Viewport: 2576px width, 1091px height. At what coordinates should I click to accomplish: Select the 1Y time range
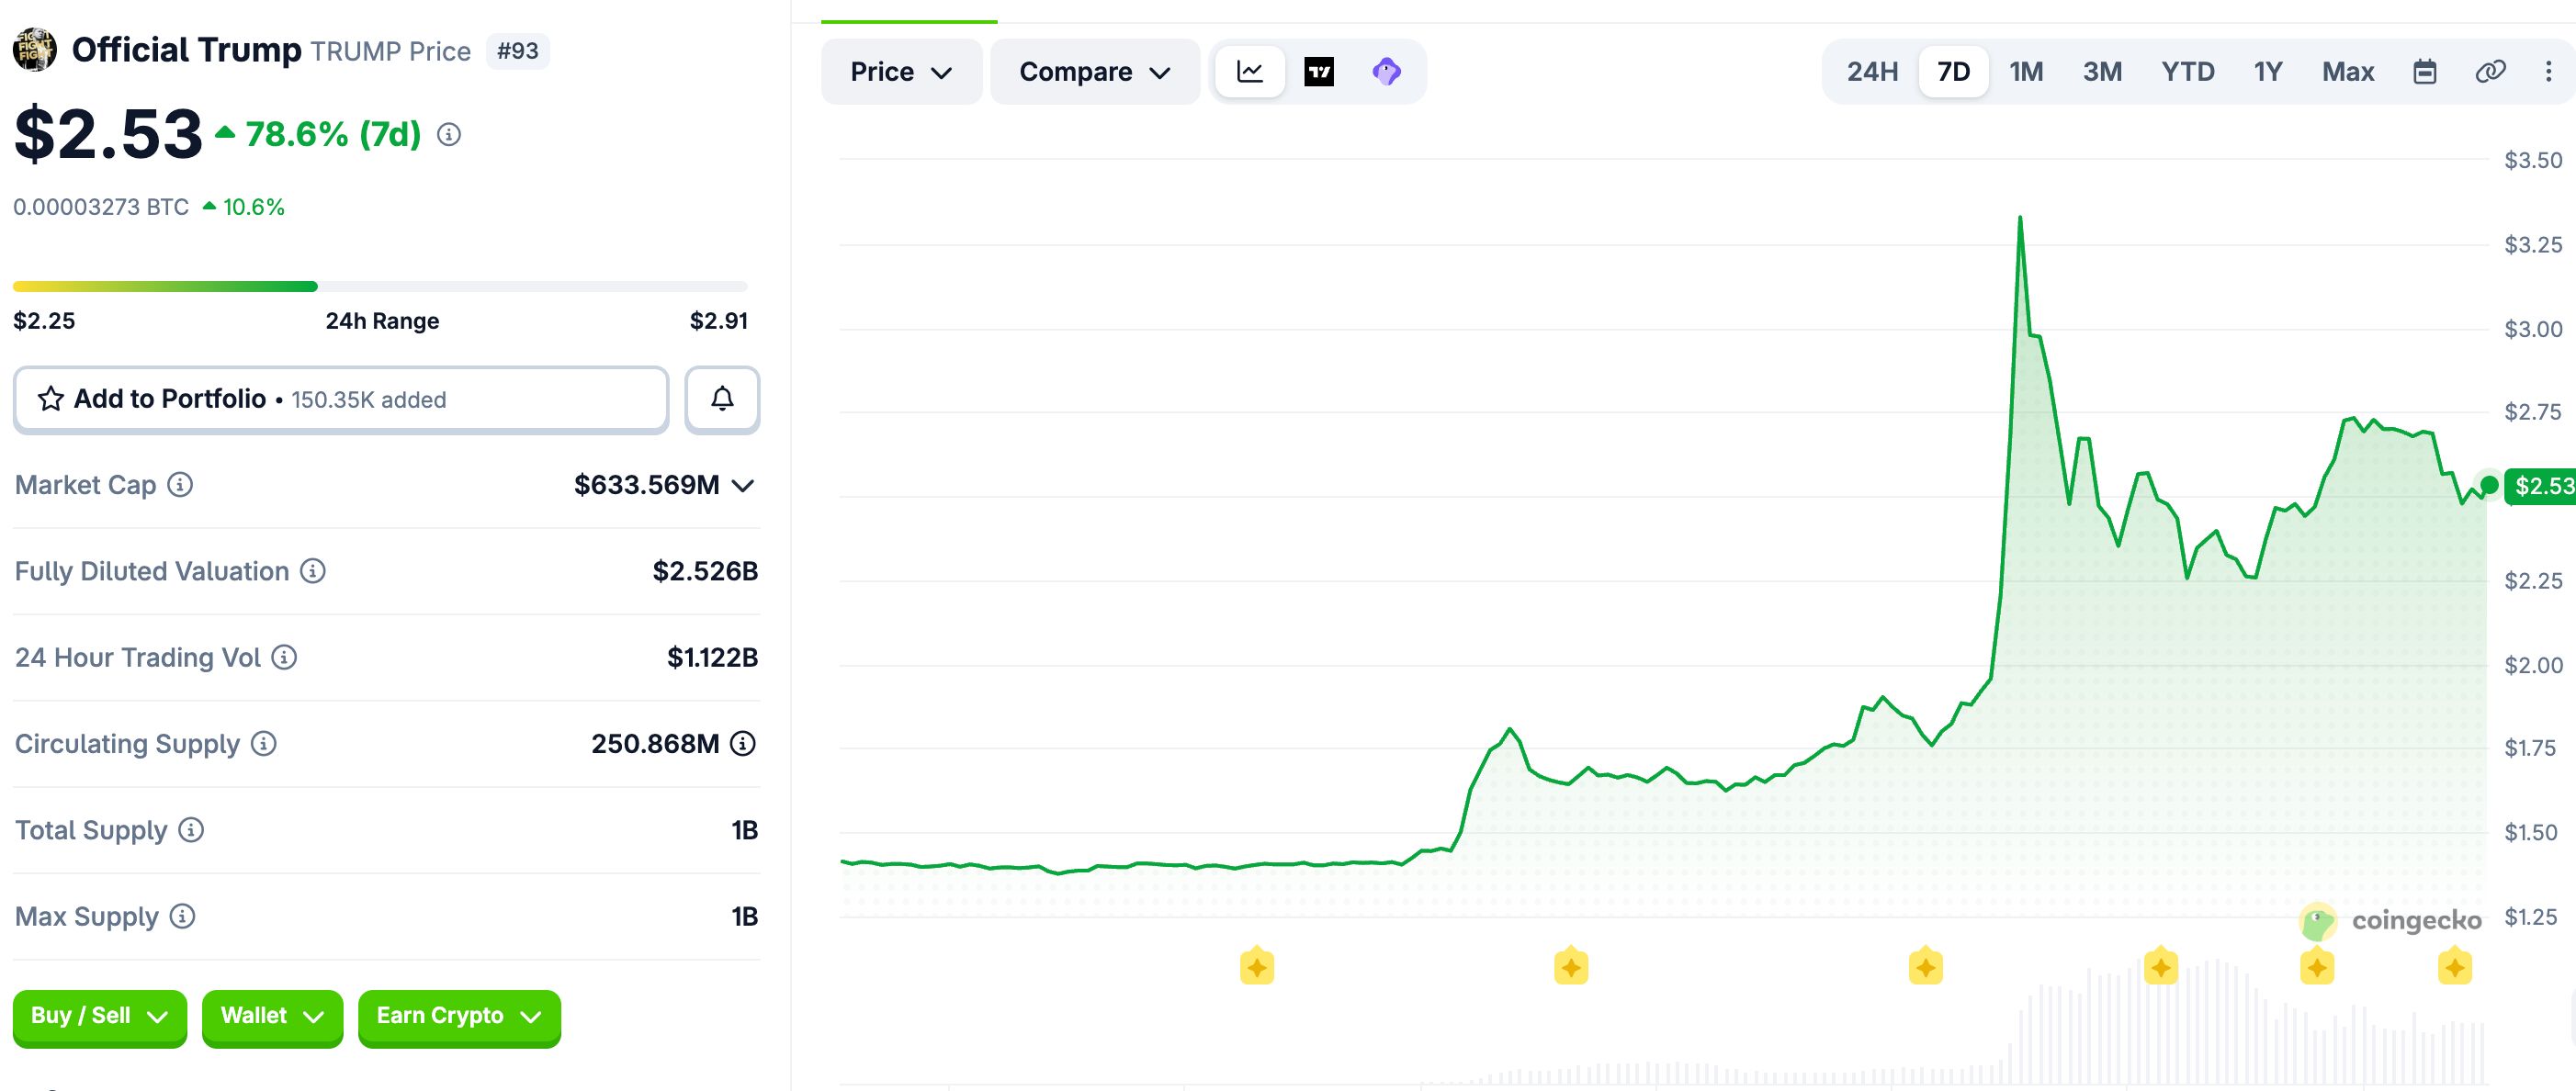pyautogui.click(x=2268, y=71)
